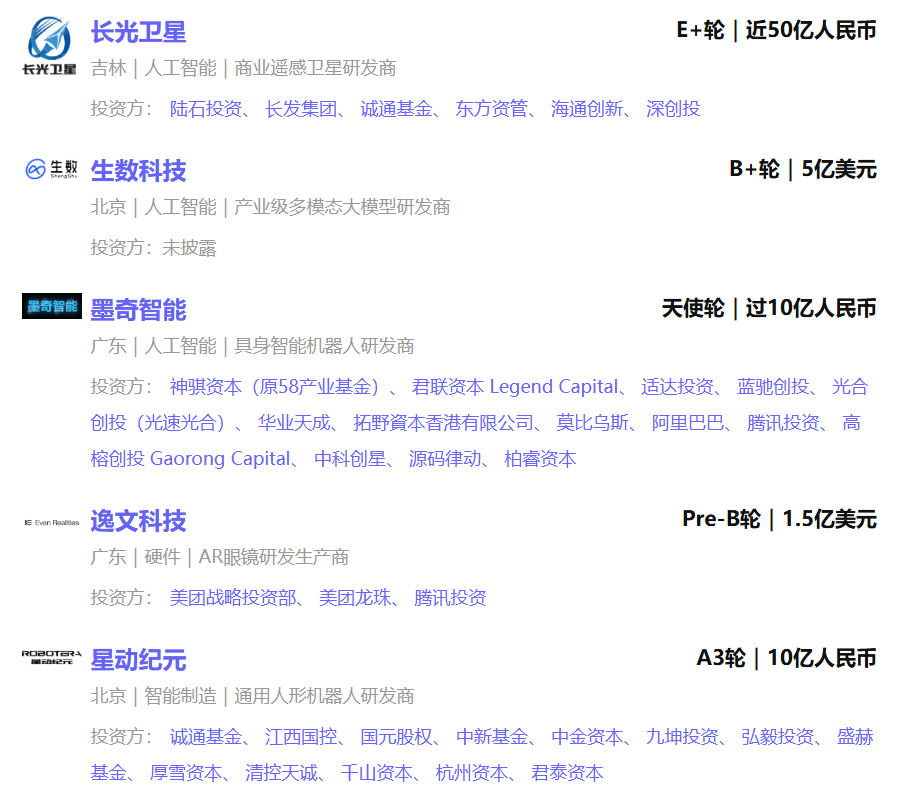Open 诚通基金 under 长光卫星
Screen dimensions: 897x804
(x=396, y=108)
